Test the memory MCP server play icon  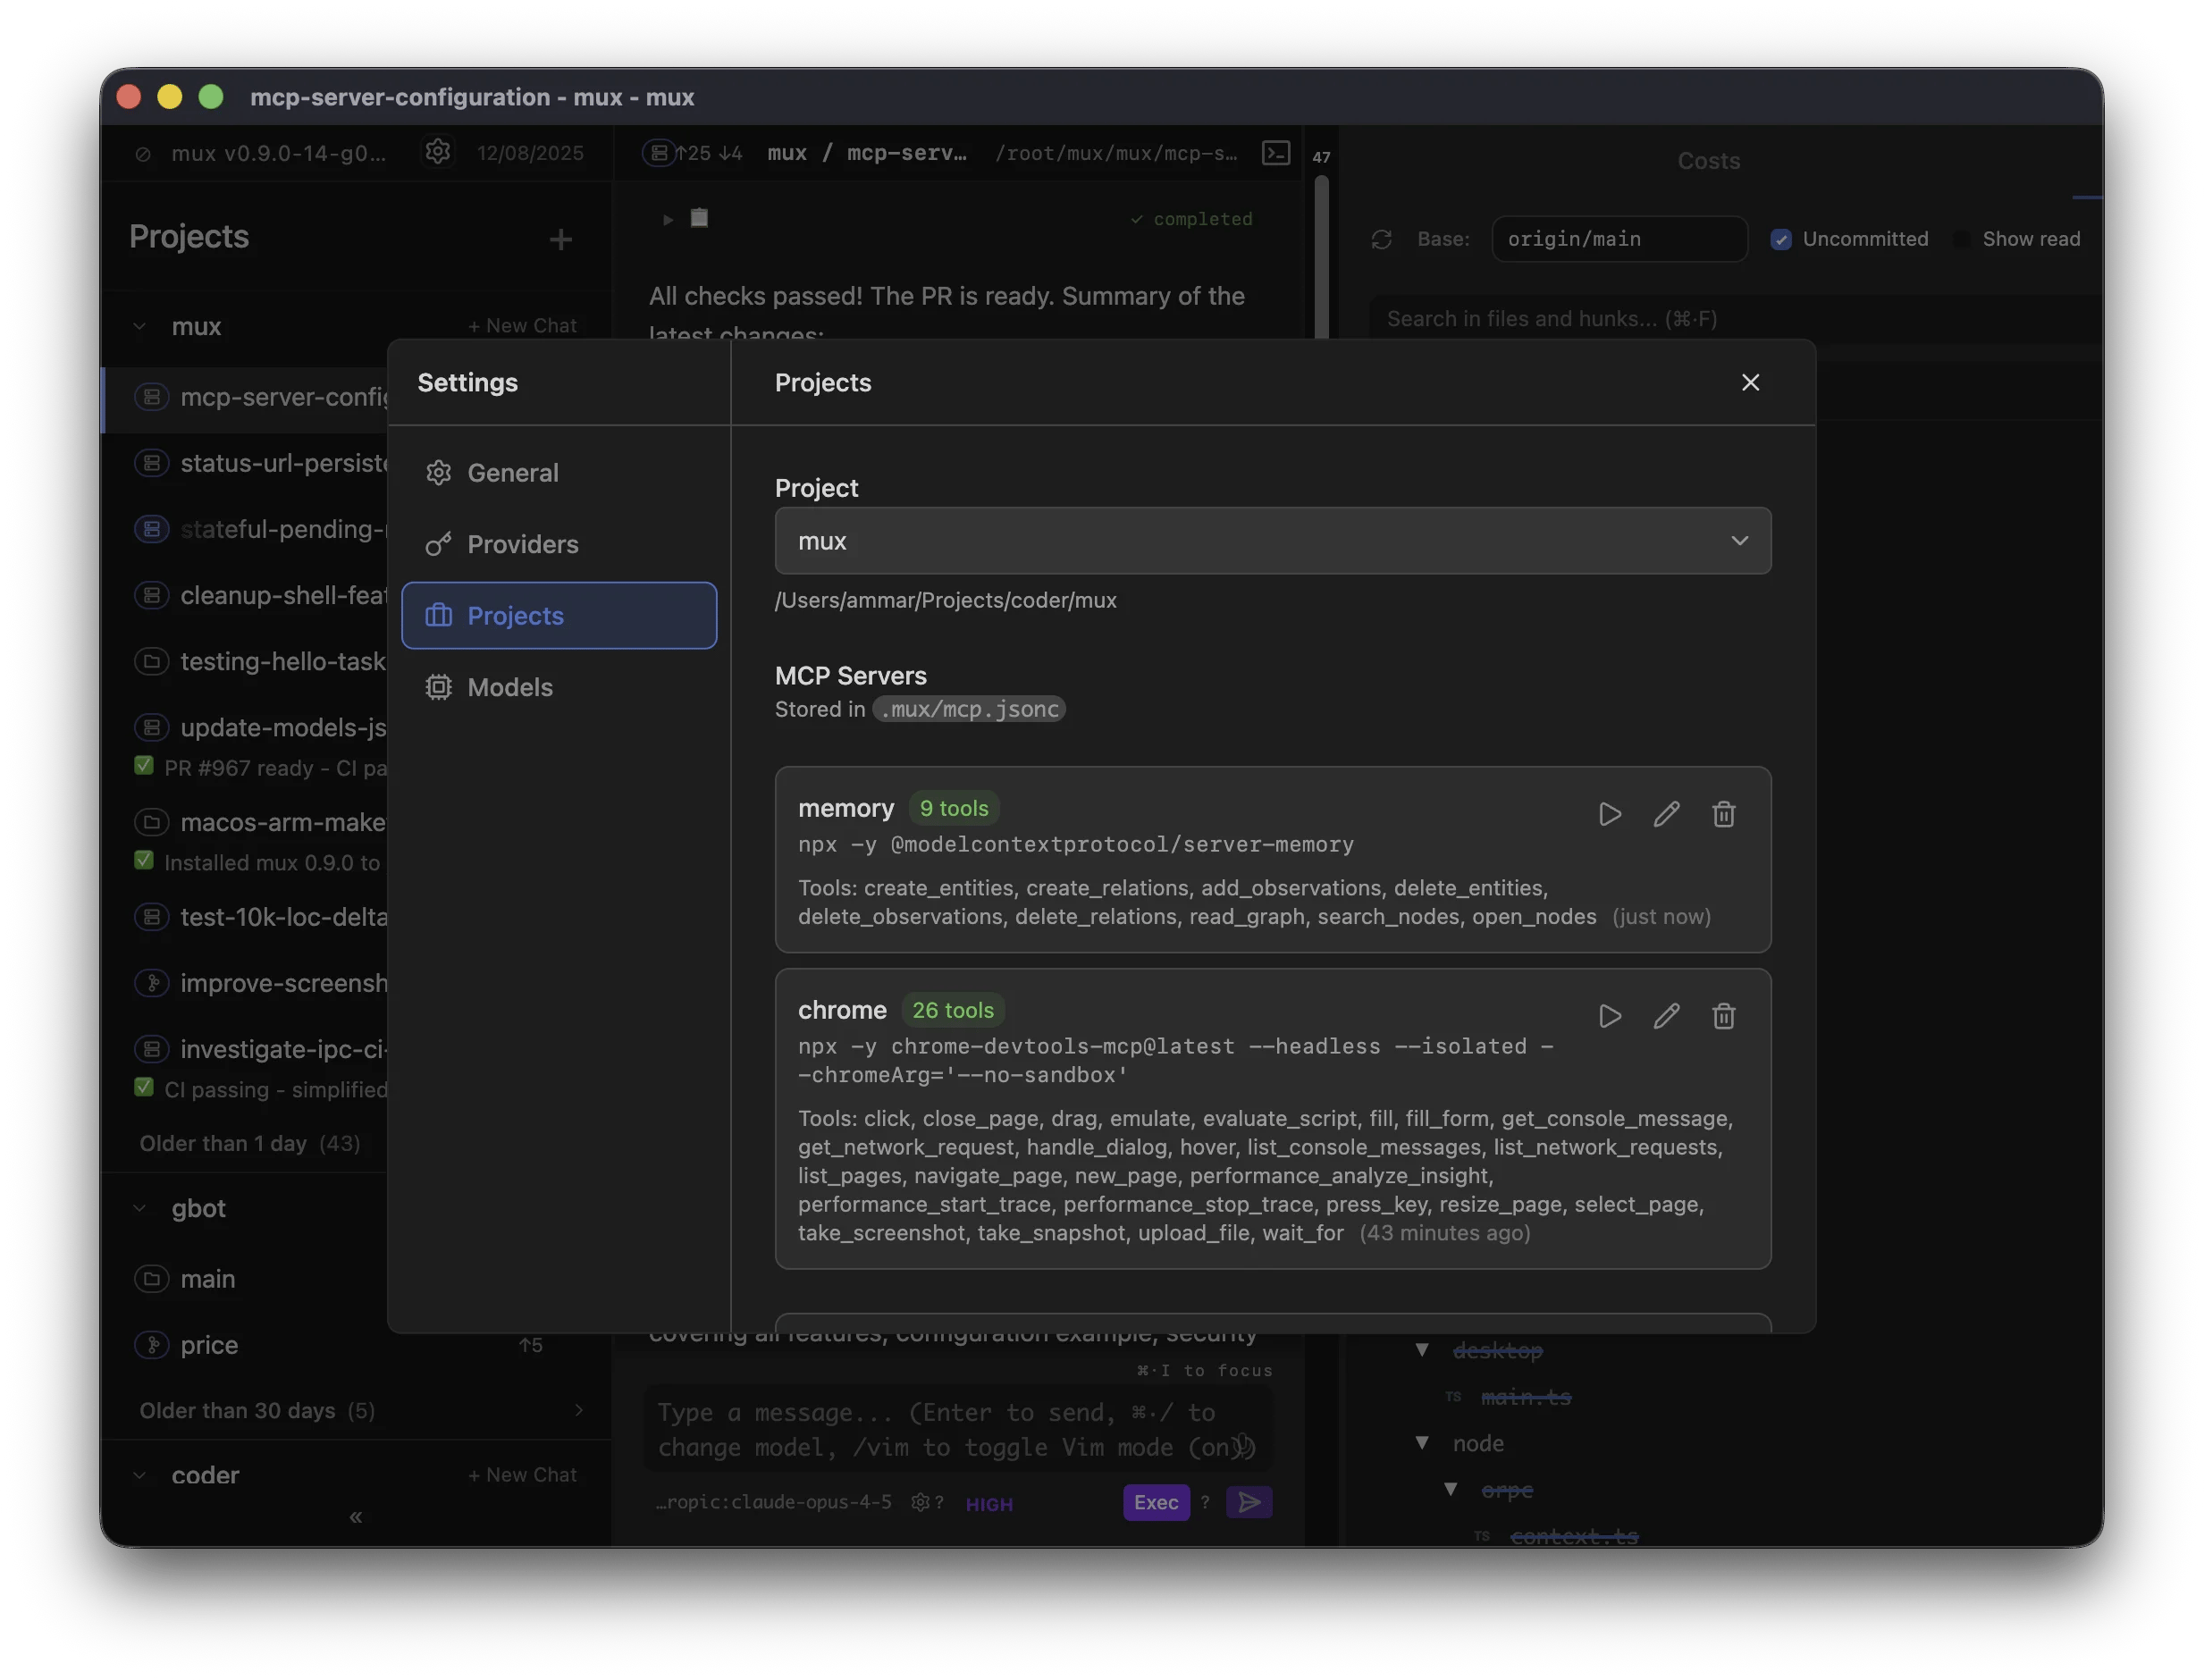(x=1609, y=814)
